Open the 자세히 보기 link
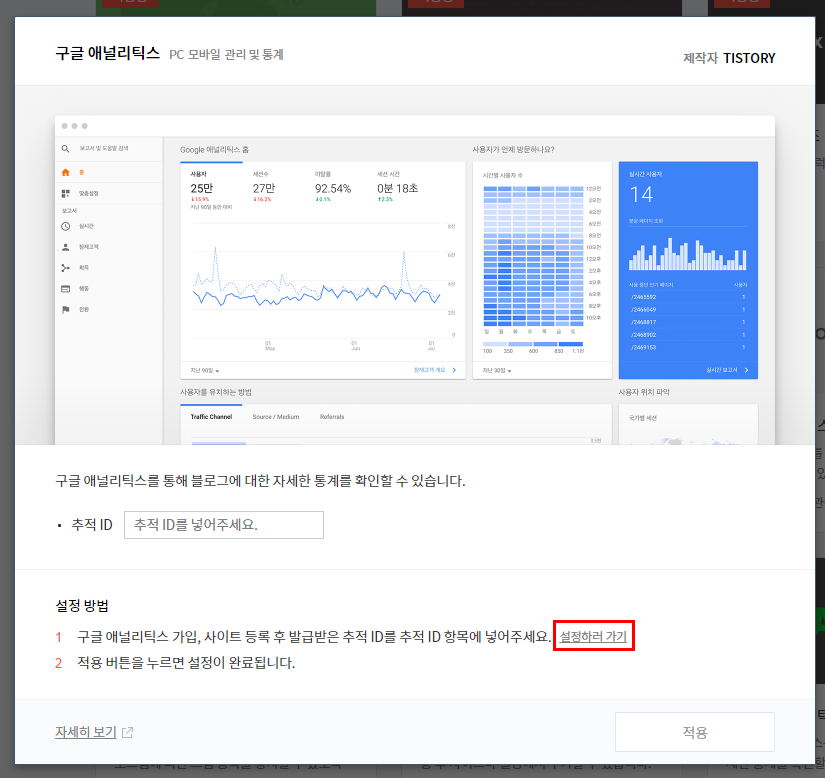This screenshot has height=778, width=825. coord(86,732)
